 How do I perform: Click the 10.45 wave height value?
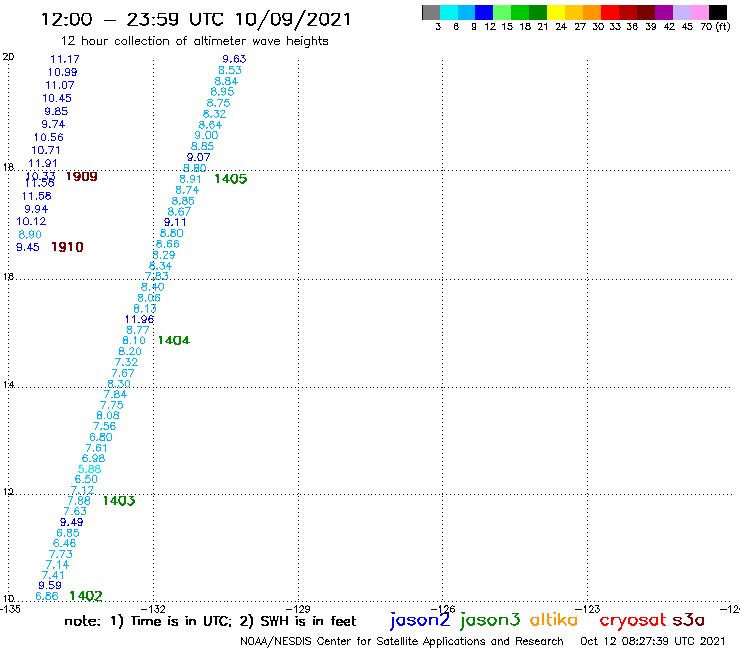pyautogui.click(x=57, y=98)
